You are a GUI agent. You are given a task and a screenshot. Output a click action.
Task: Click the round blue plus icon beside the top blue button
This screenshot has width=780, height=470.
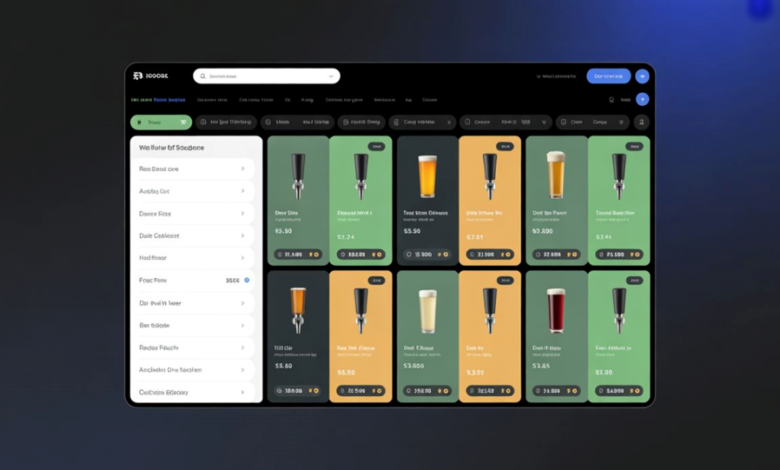642,76
